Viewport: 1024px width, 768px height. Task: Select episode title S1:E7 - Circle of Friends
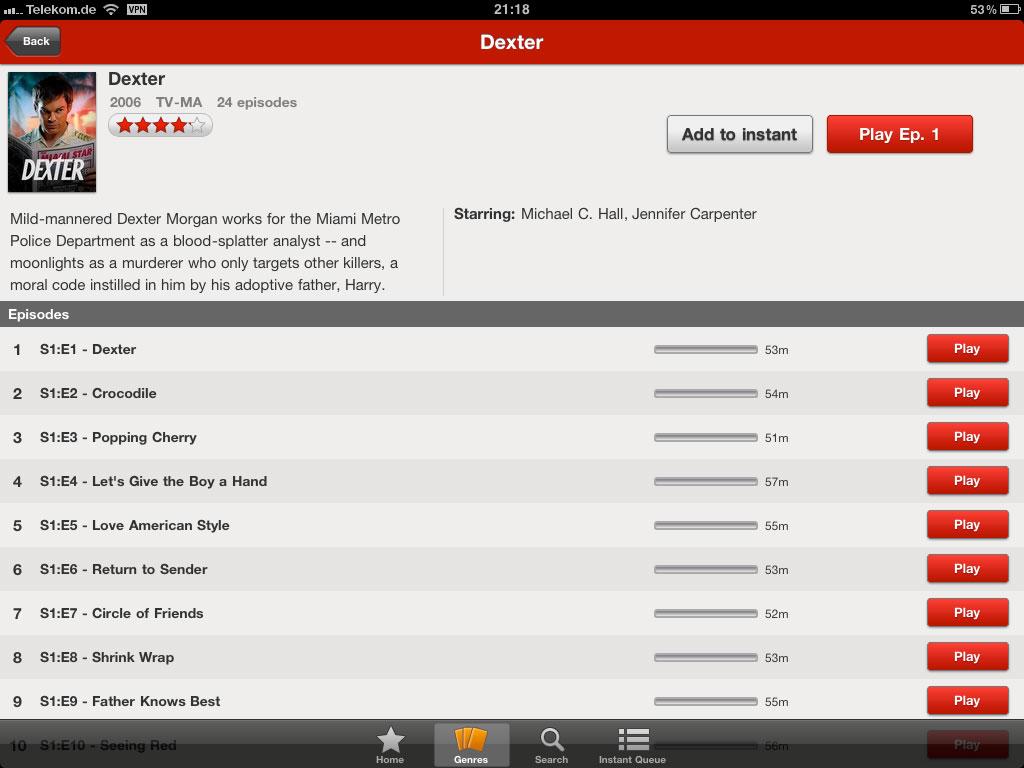coord(121,613)
